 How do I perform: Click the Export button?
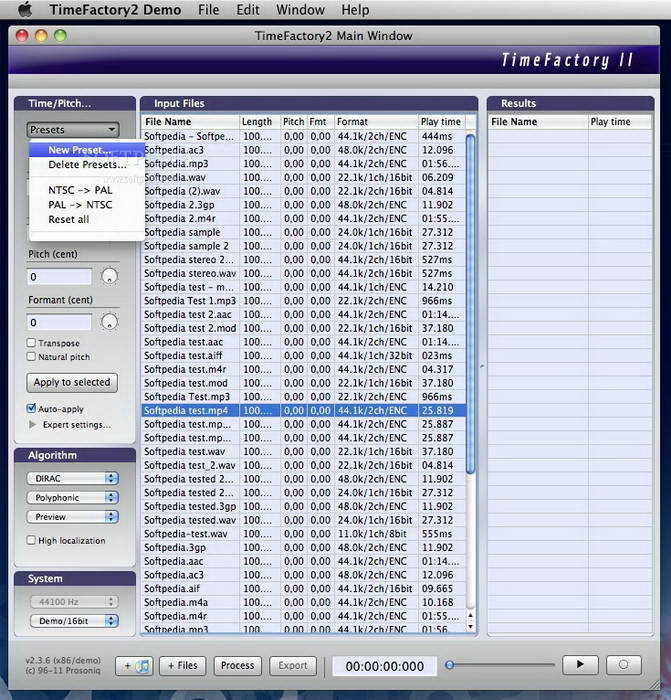(293, 666)
